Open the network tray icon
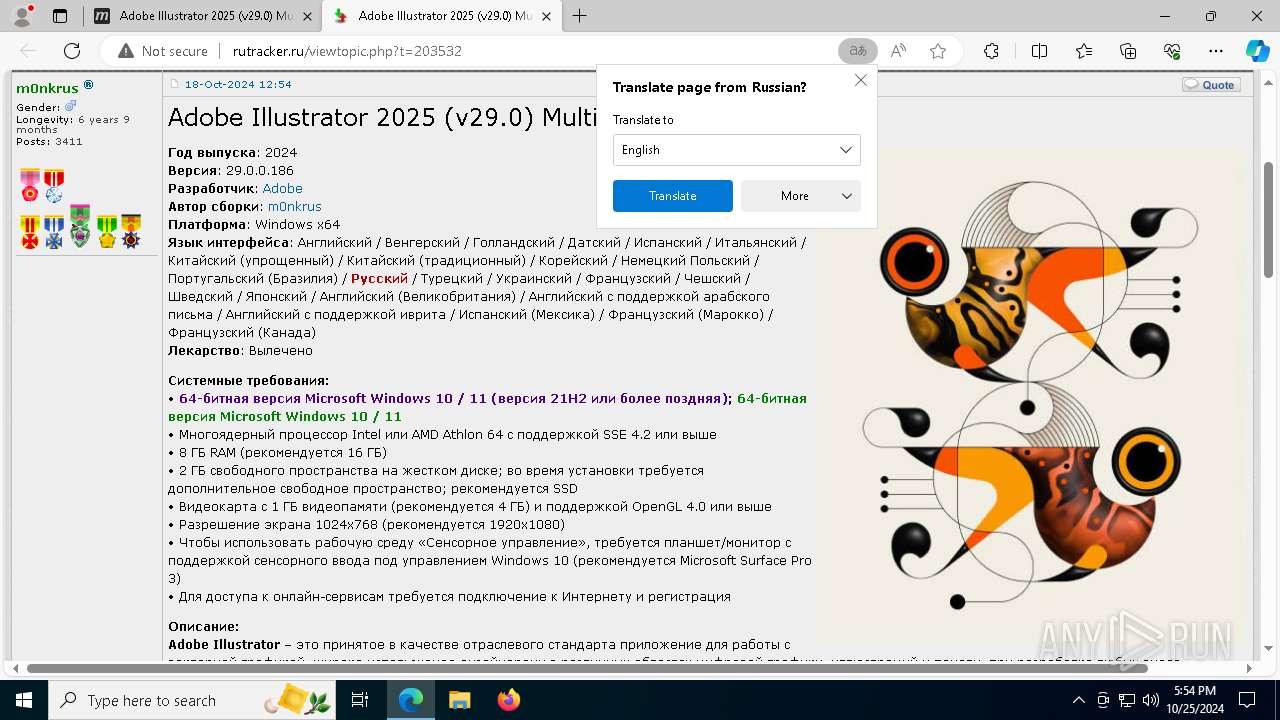The height and width of the screenshot is (720, 1280). click(x=1127, y=701)
